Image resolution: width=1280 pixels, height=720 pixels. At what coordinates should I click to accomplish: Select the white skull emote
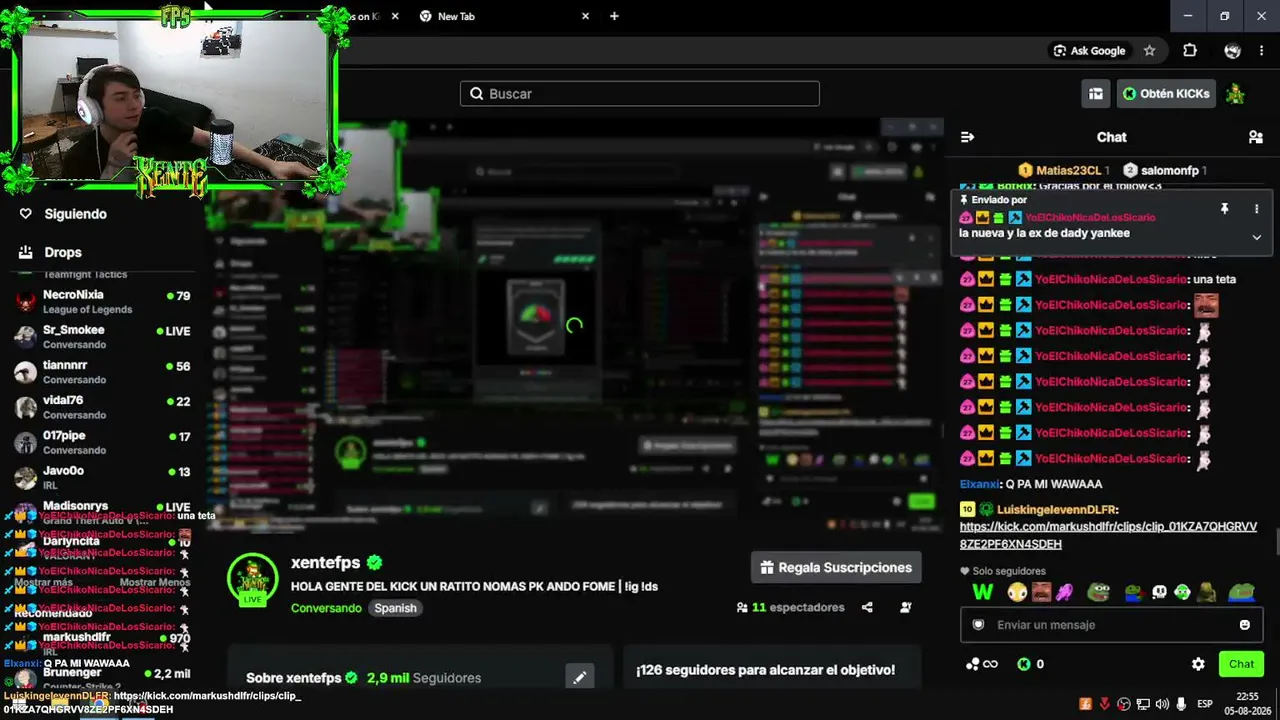pos(1159,592)
